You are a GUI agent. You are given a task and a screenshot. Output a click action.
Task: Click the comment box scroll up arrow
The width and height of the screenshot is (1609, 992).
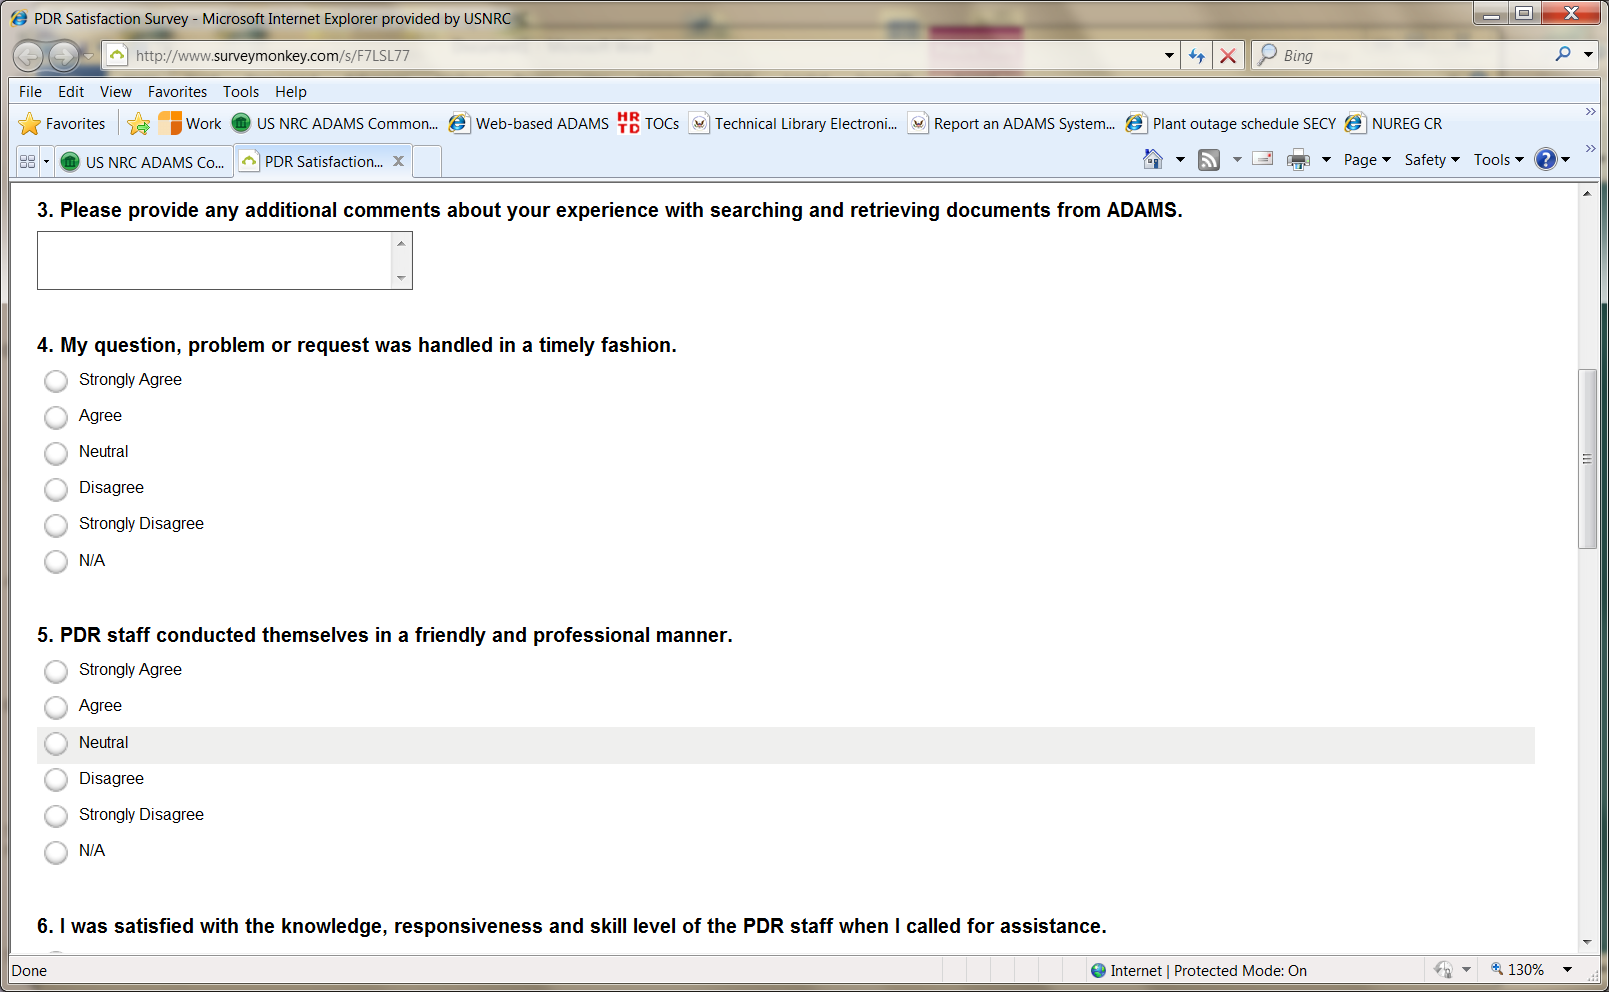[401, 243]
